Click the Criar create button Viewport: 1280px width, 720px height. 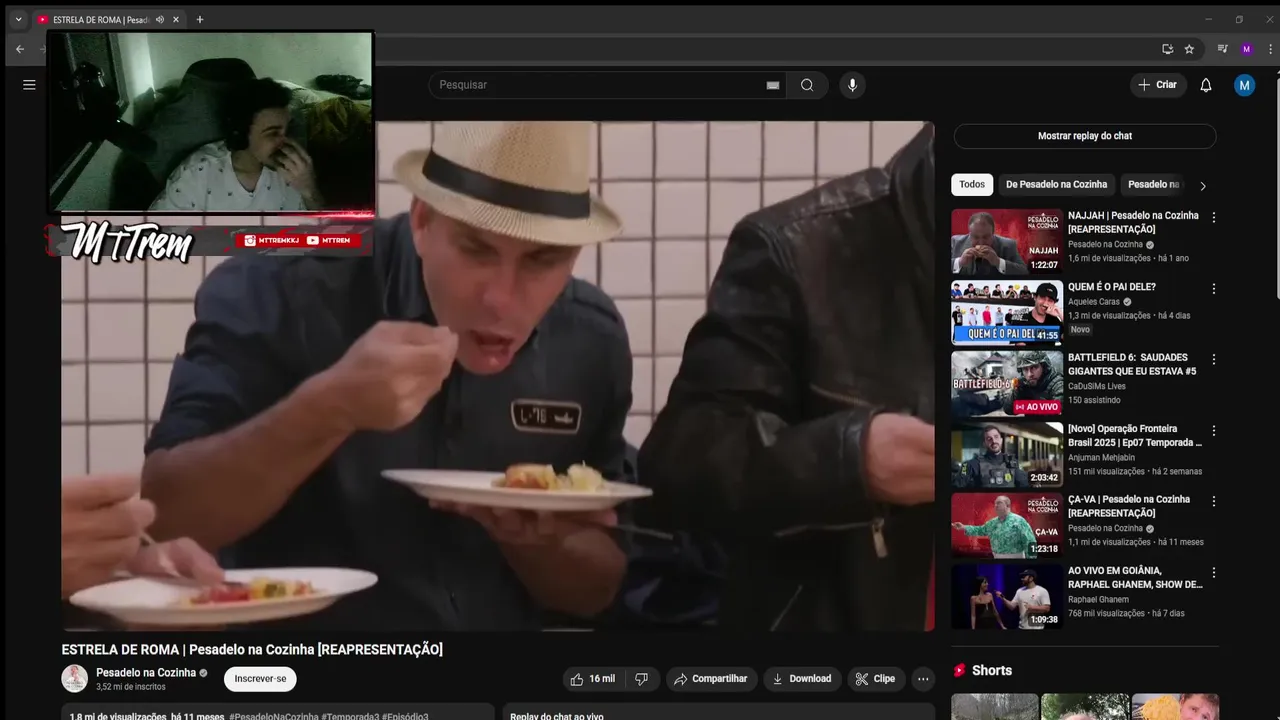coord(1158,85)
